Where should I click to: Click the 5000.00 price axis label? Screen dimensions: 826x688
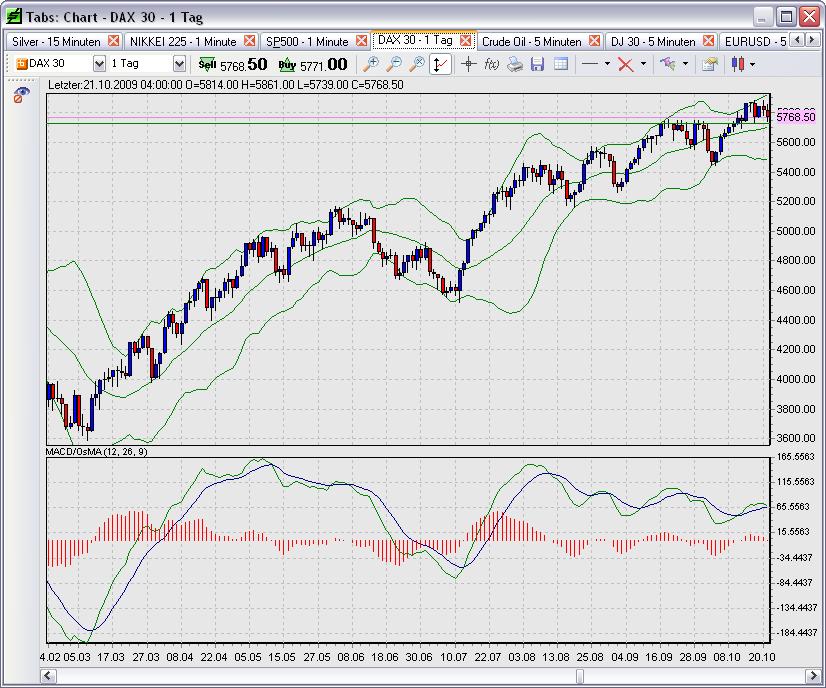(796, 231)
